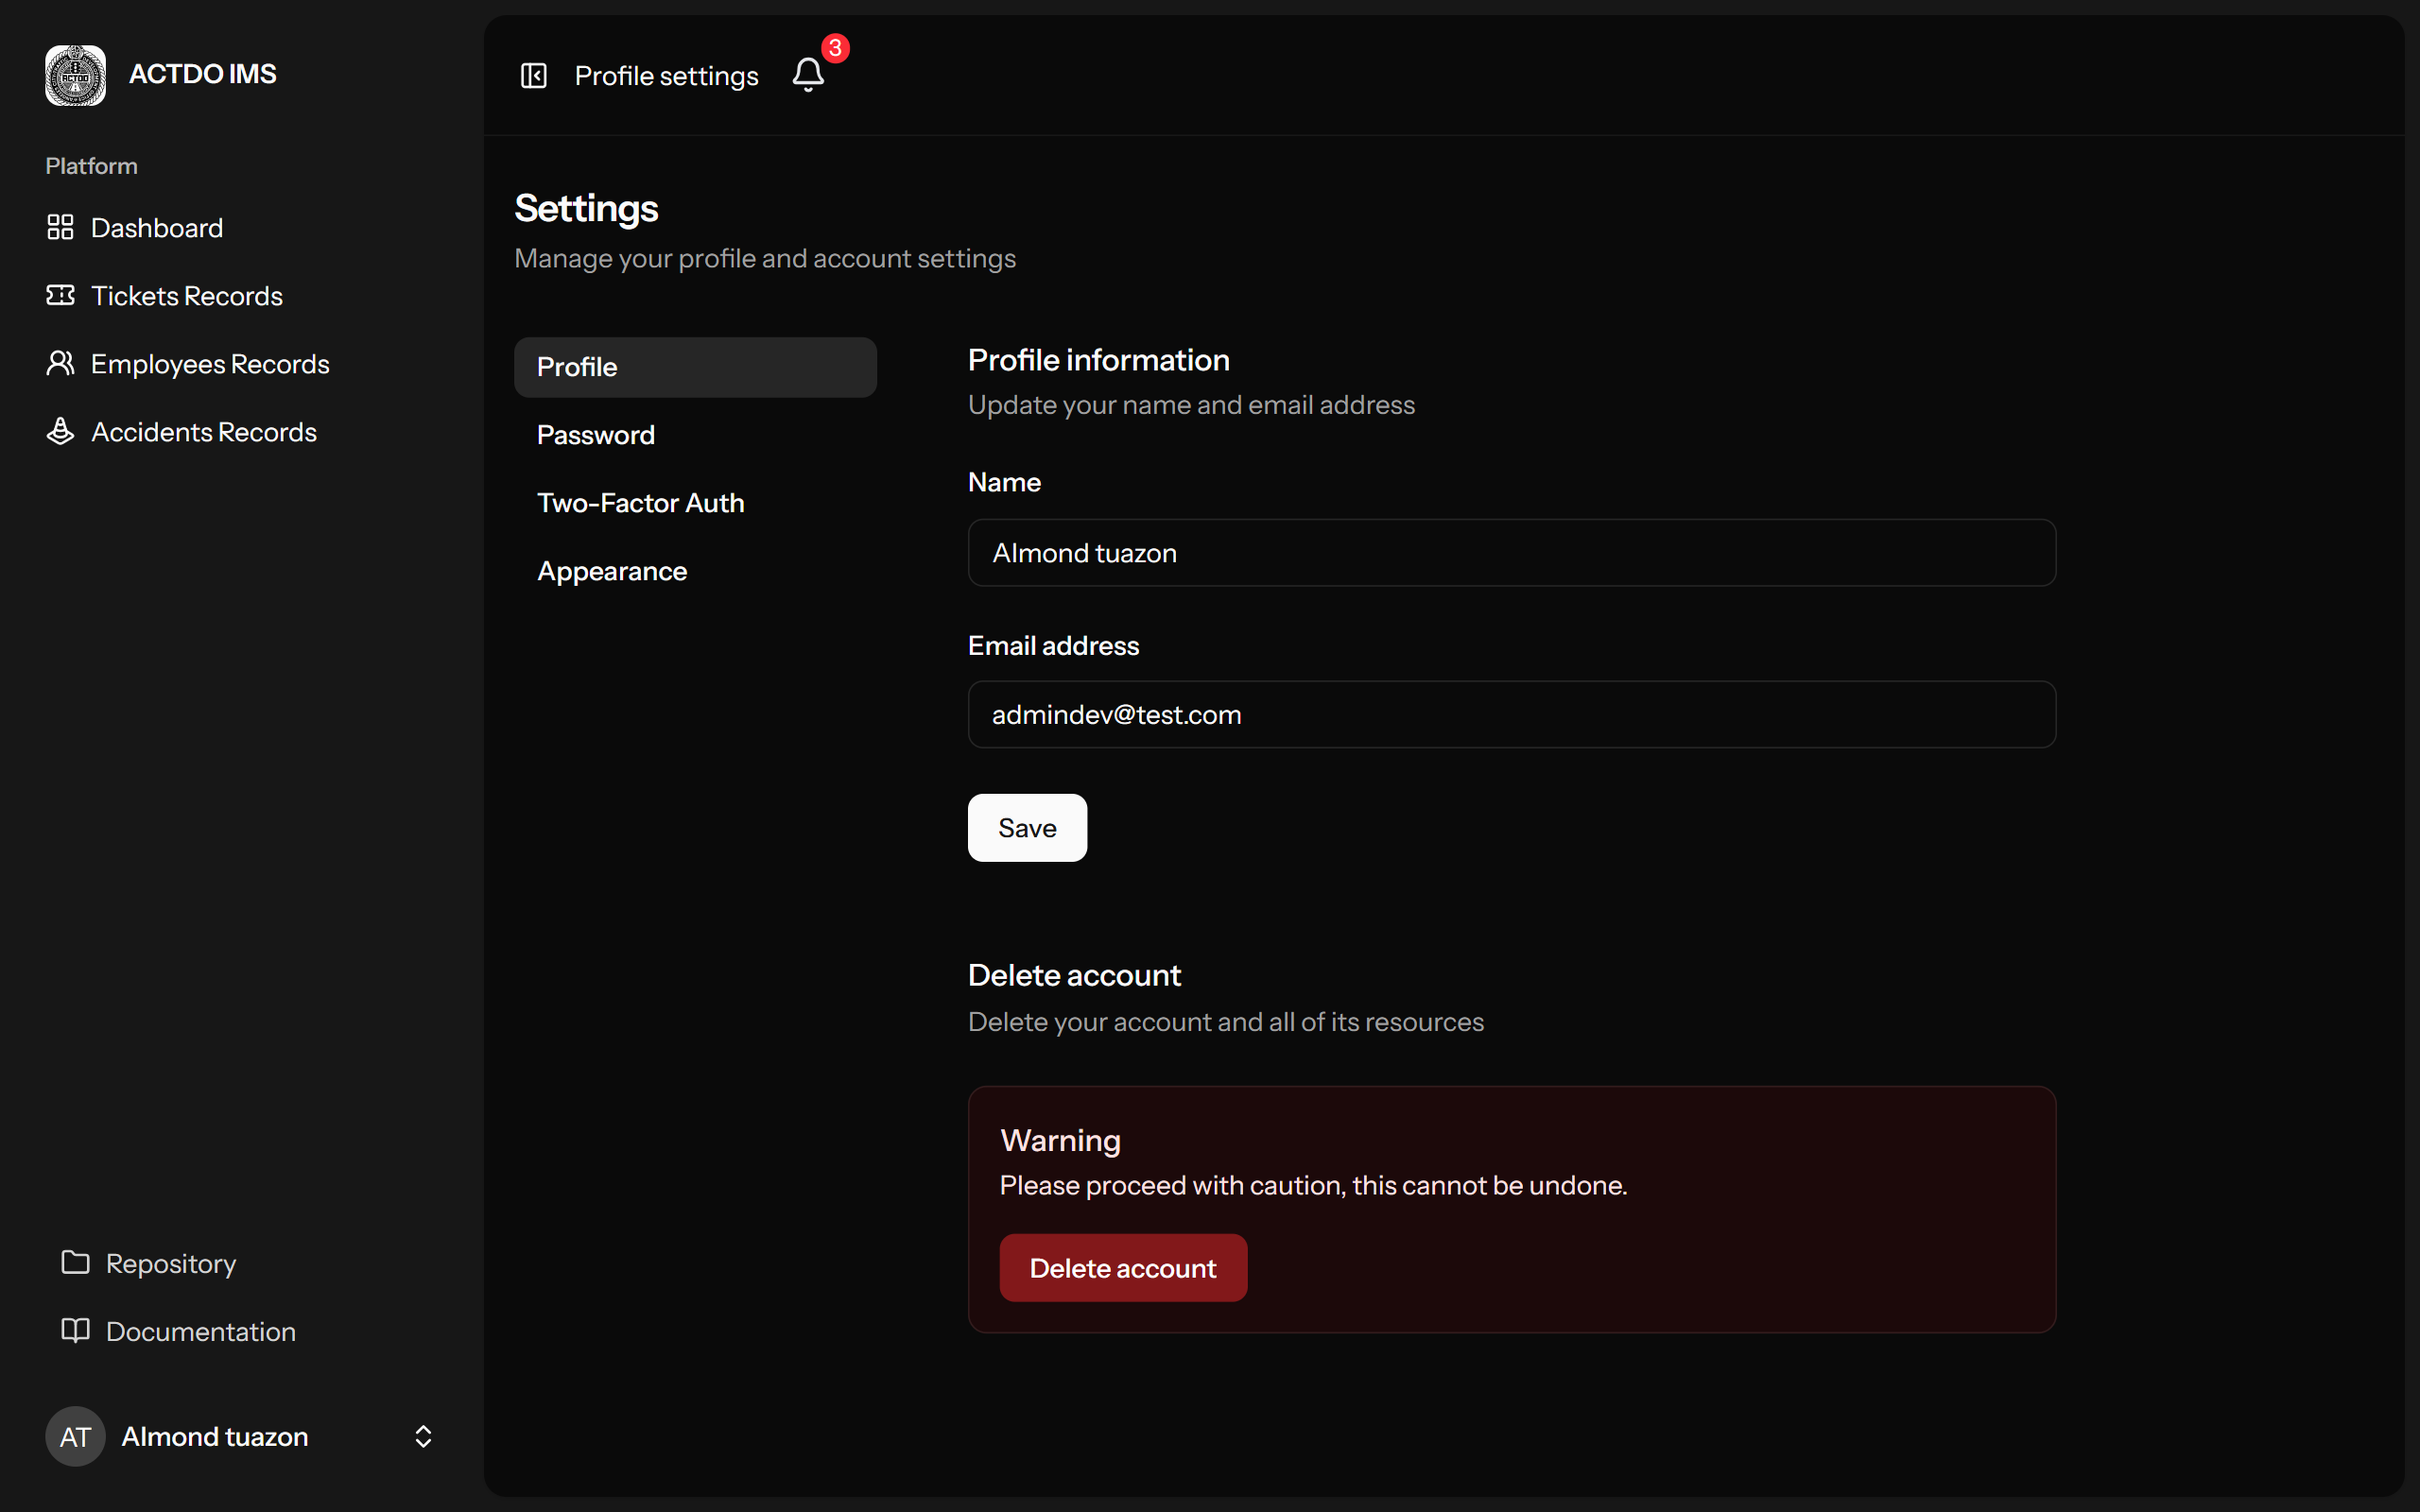
Task: Open the notifications bell
Action: (x=808, y=75)
